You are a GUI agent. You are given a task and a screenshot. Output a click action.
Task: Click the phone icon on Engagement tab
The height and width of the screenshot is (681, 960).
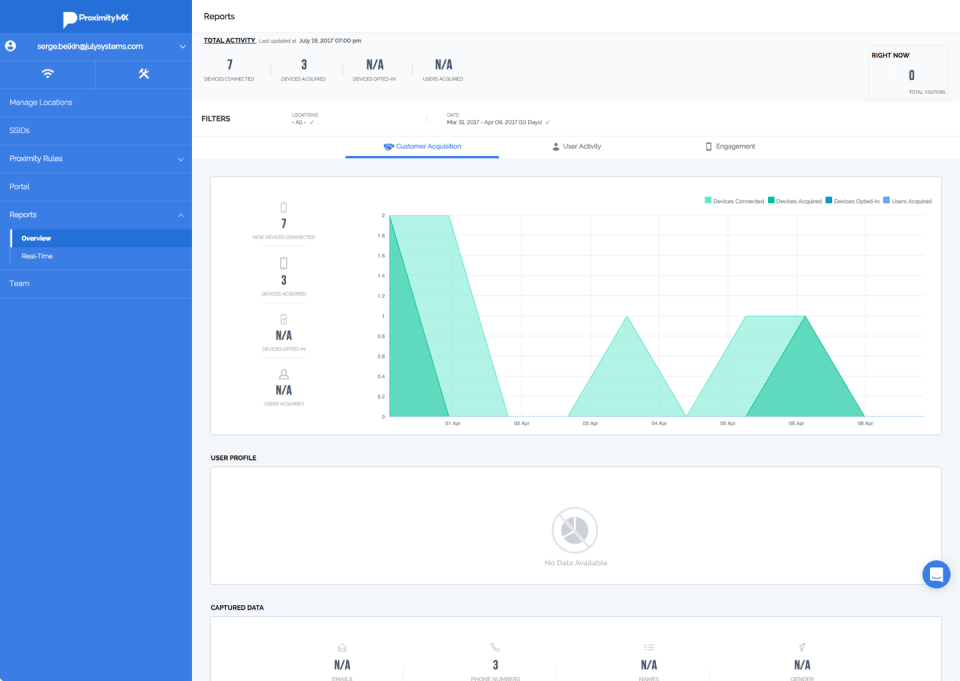(708, 147)
